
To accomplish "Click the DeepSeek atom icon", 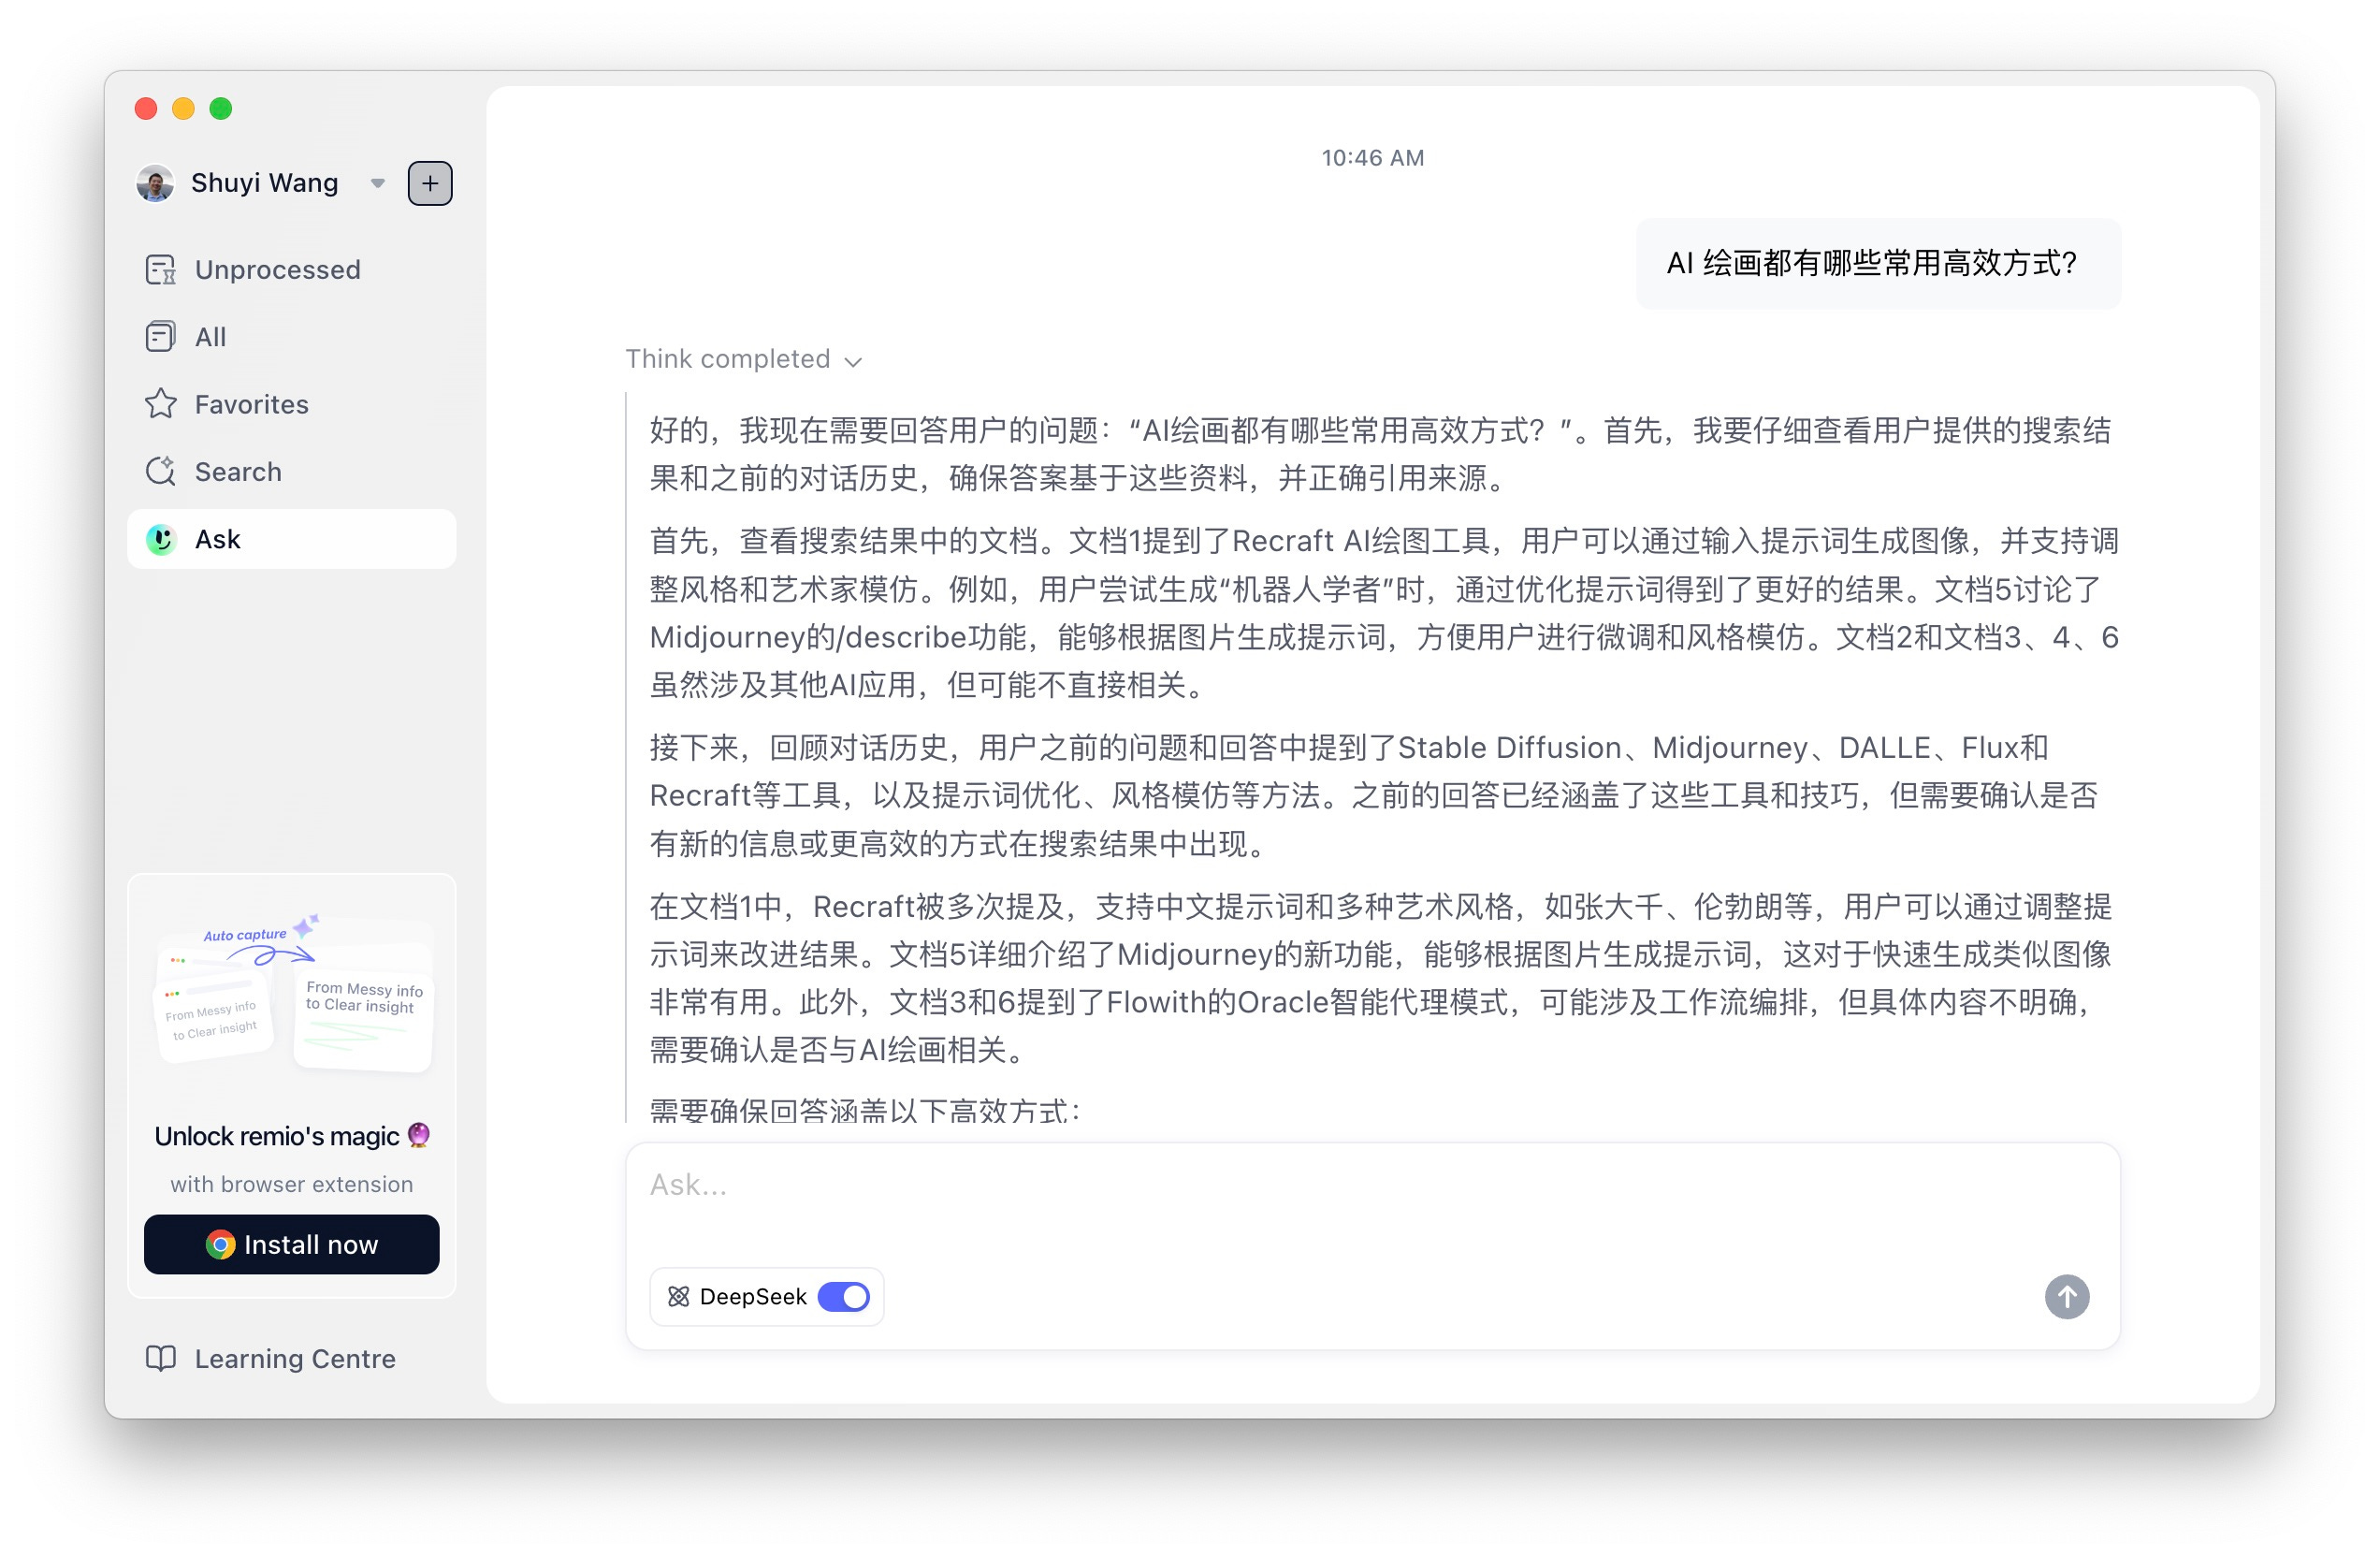I will pos(679,1296).
